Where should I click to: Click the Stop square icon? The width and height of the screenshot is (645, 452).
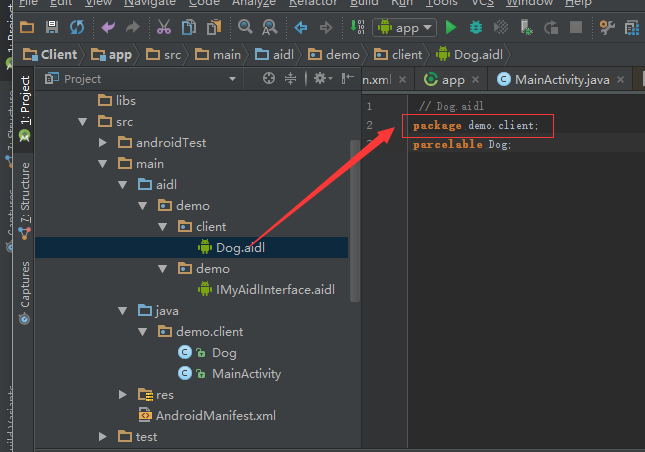(576, 28)
